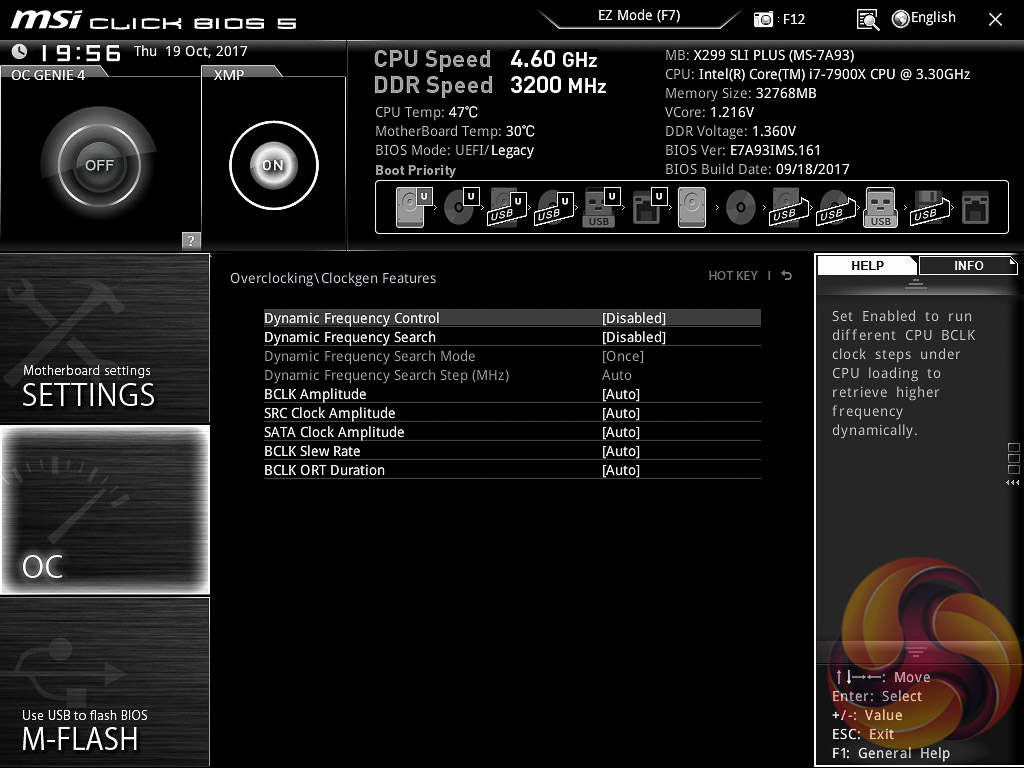Click the BIOS Mode UEFI/Legacy text
This screenshot has height=768, width=1024.
455,150
